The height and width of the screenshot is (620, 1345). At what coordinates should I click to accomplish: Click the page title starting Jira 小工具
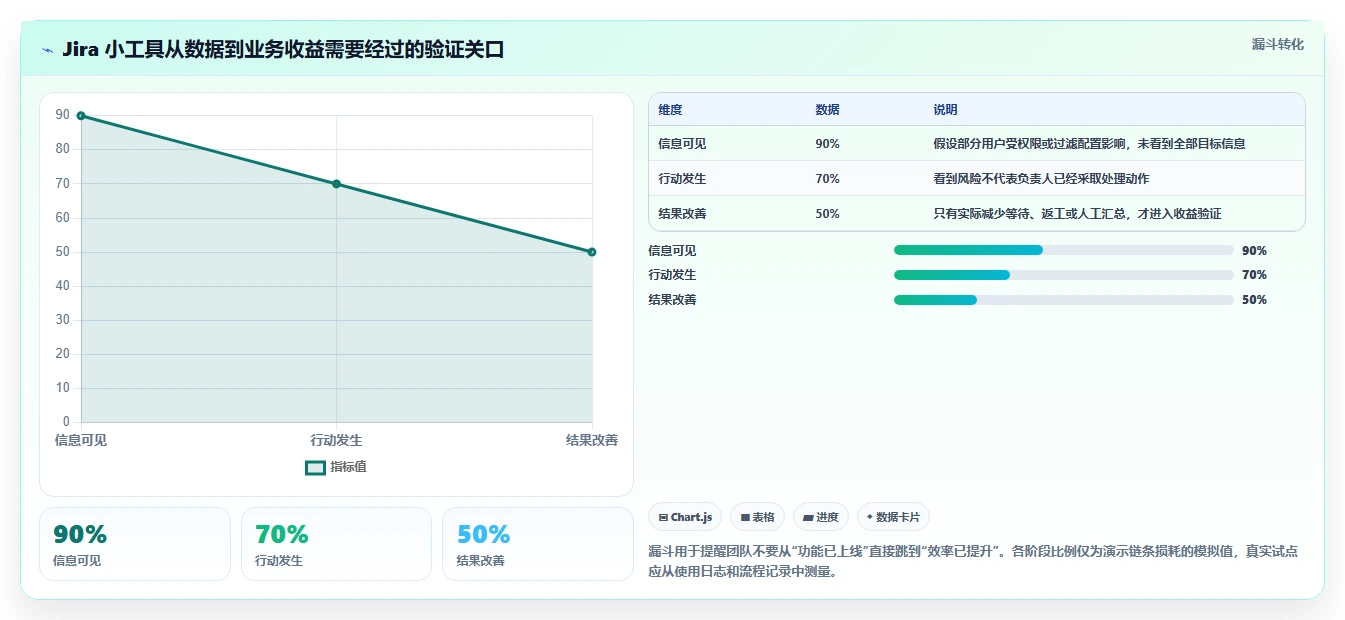point(283,50)
